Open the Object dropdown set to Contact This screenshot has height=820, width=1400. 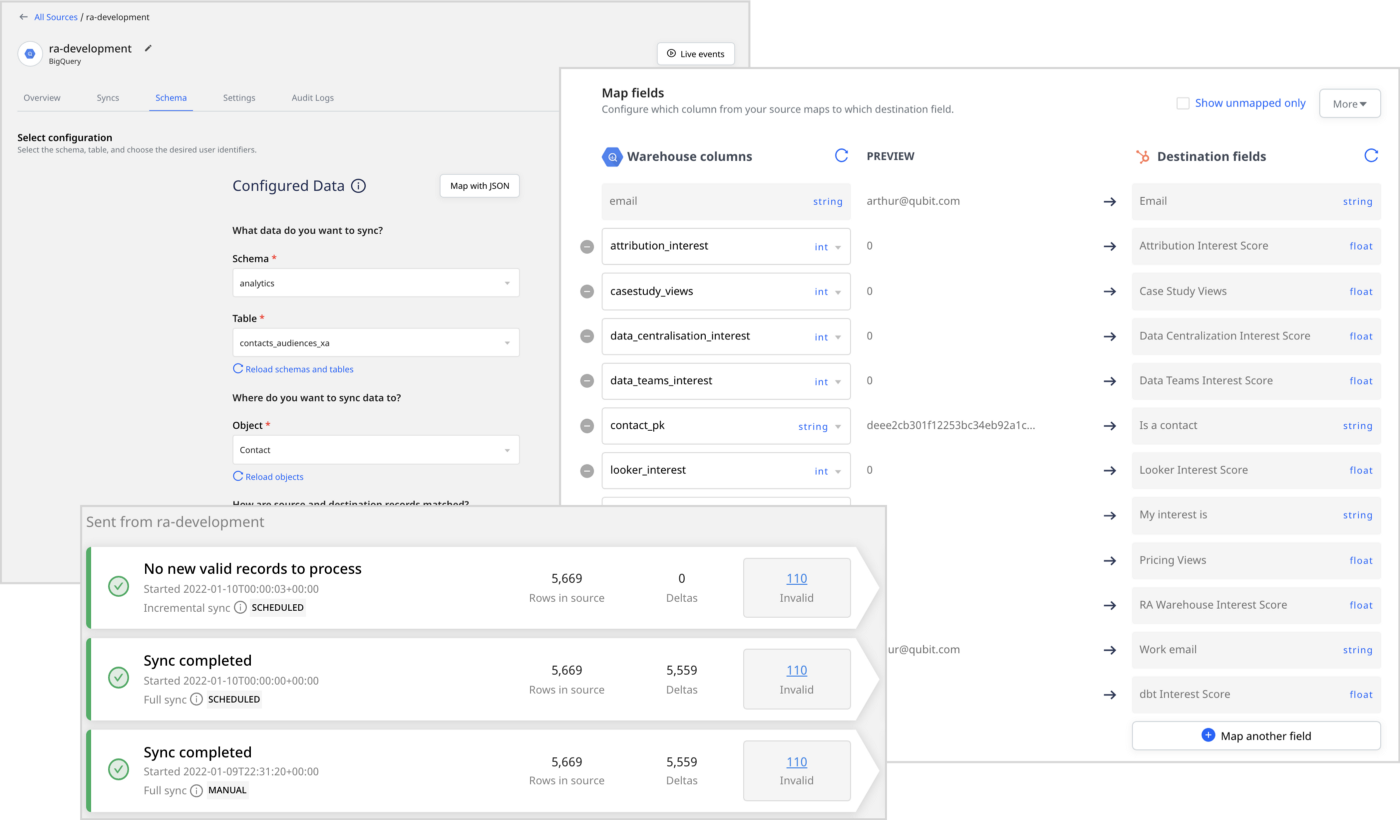(375, 450)
